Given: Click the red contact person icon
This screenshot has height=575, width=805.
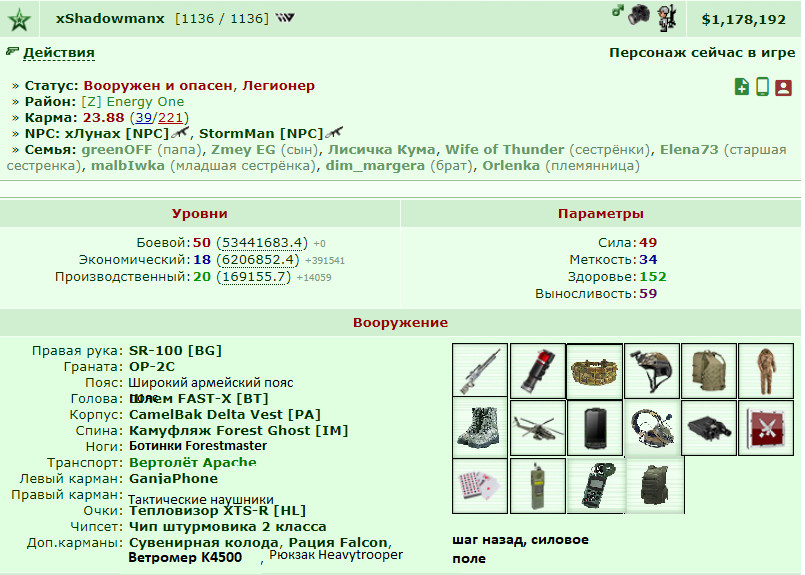Looking at the screenshot, I should [783, 87].
